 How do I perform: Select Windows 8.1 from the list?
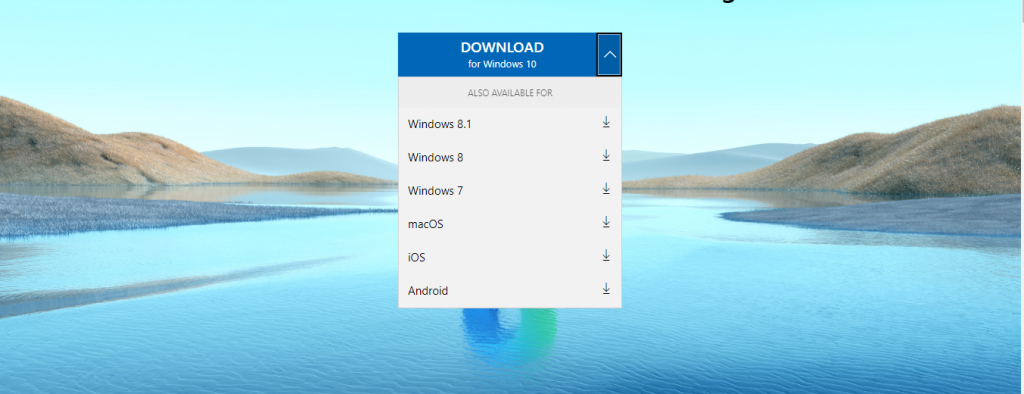(x=510, y=124)
